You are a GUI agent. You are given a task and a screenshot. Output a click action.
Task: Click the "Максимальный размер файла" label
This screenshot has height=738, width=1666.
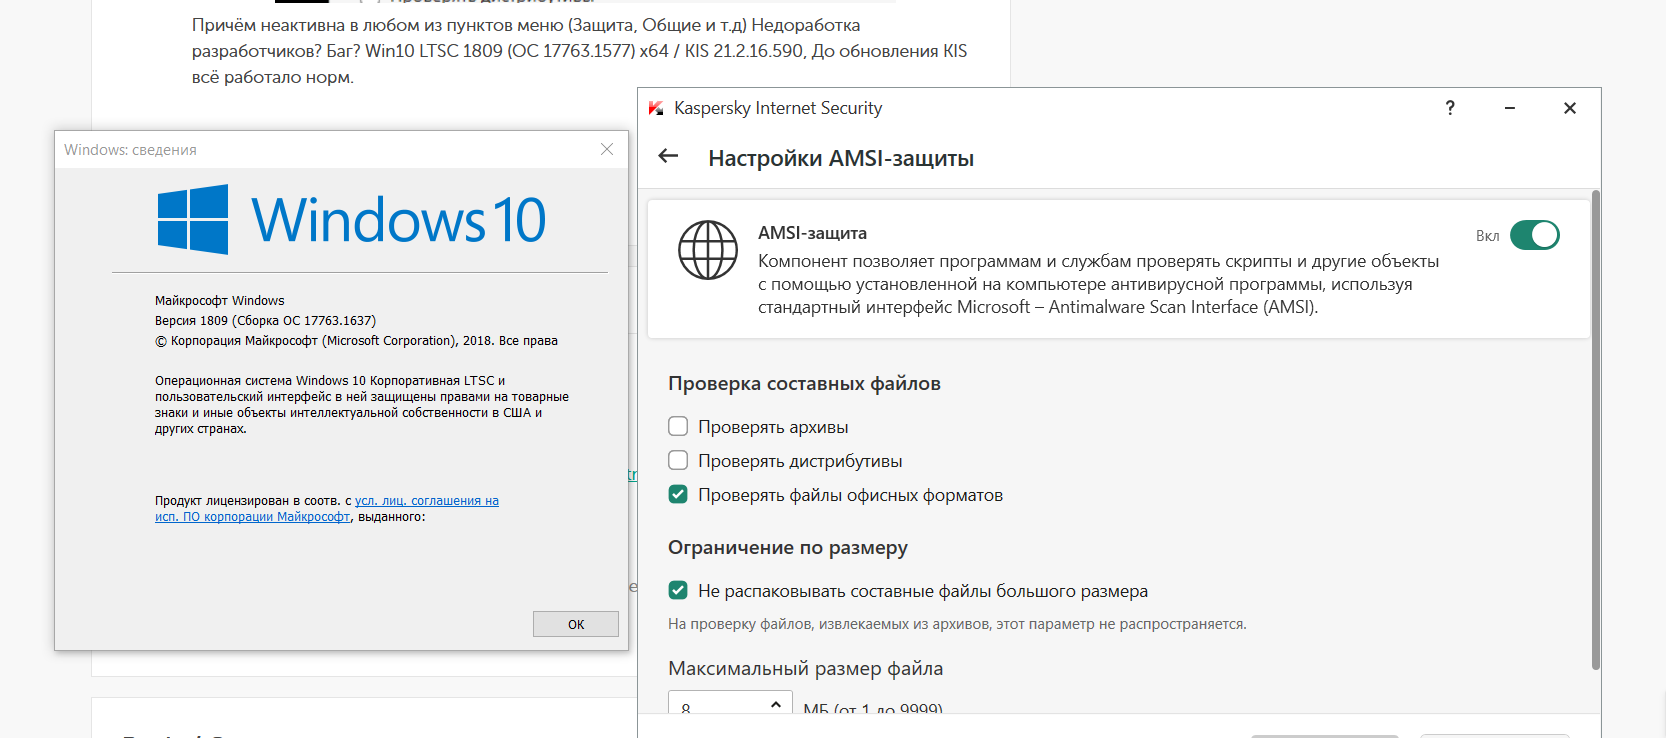coord(805,669)
